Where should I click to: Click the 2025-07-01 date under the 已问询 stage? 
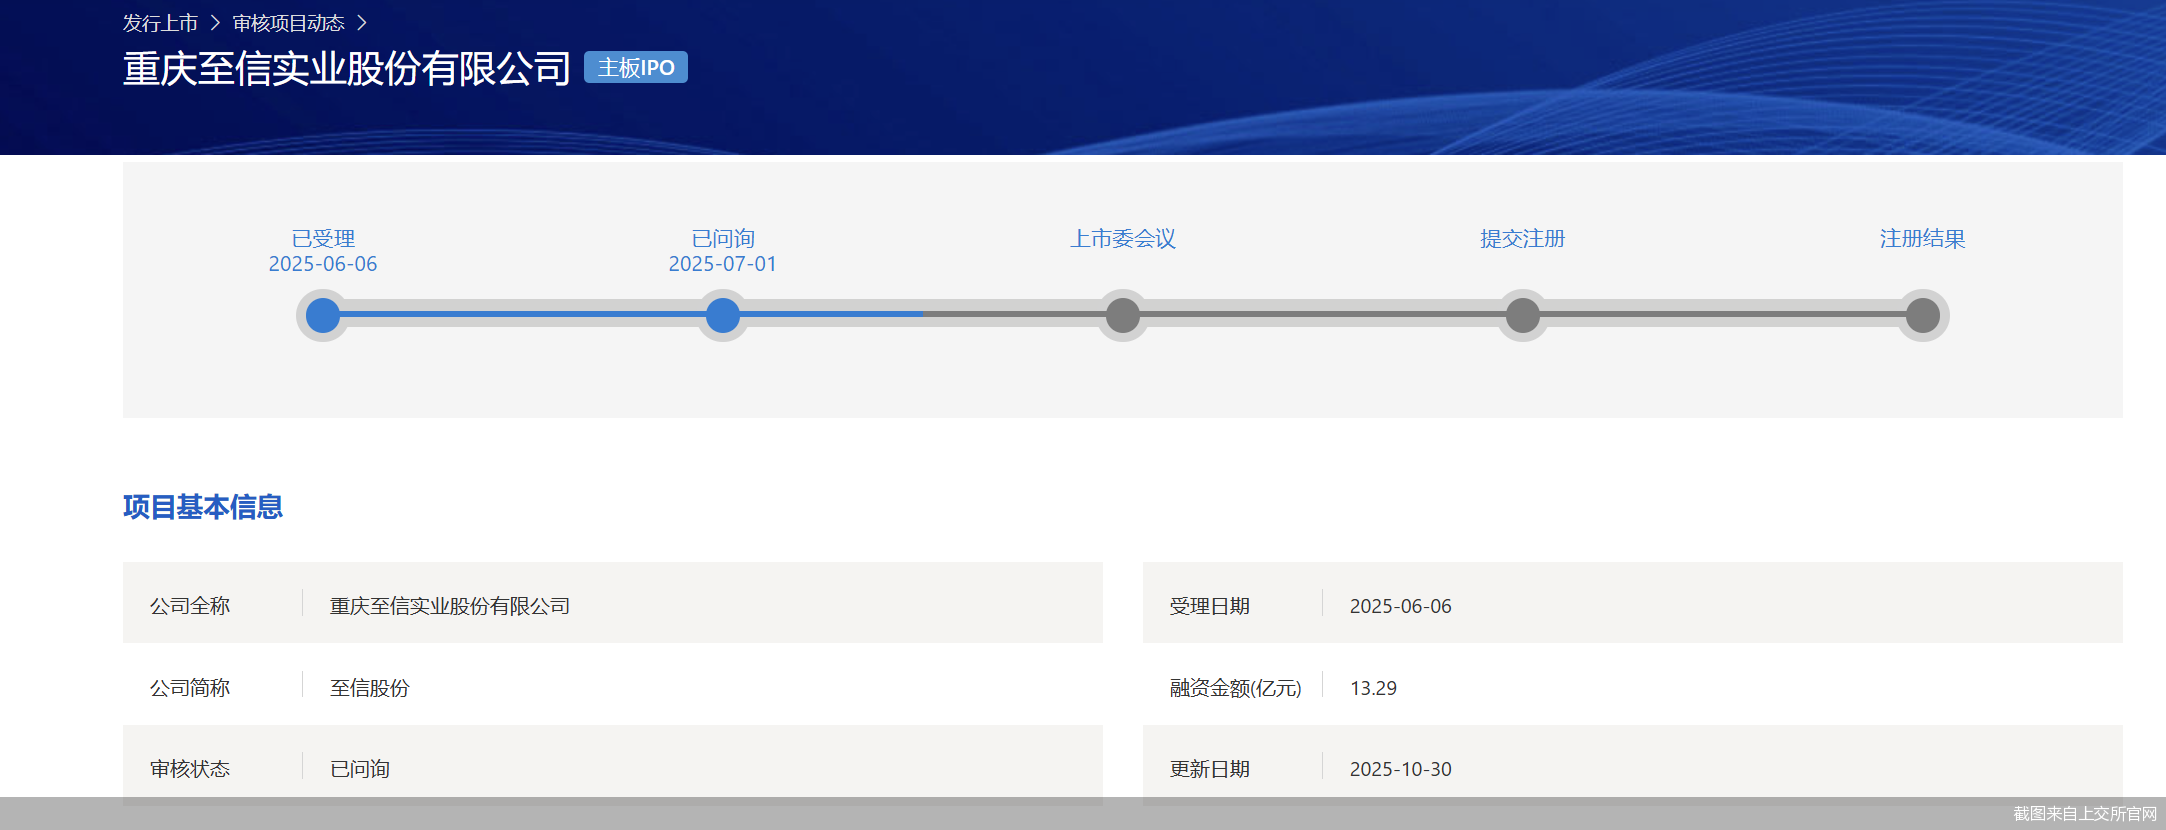click(x=722, y=264)
